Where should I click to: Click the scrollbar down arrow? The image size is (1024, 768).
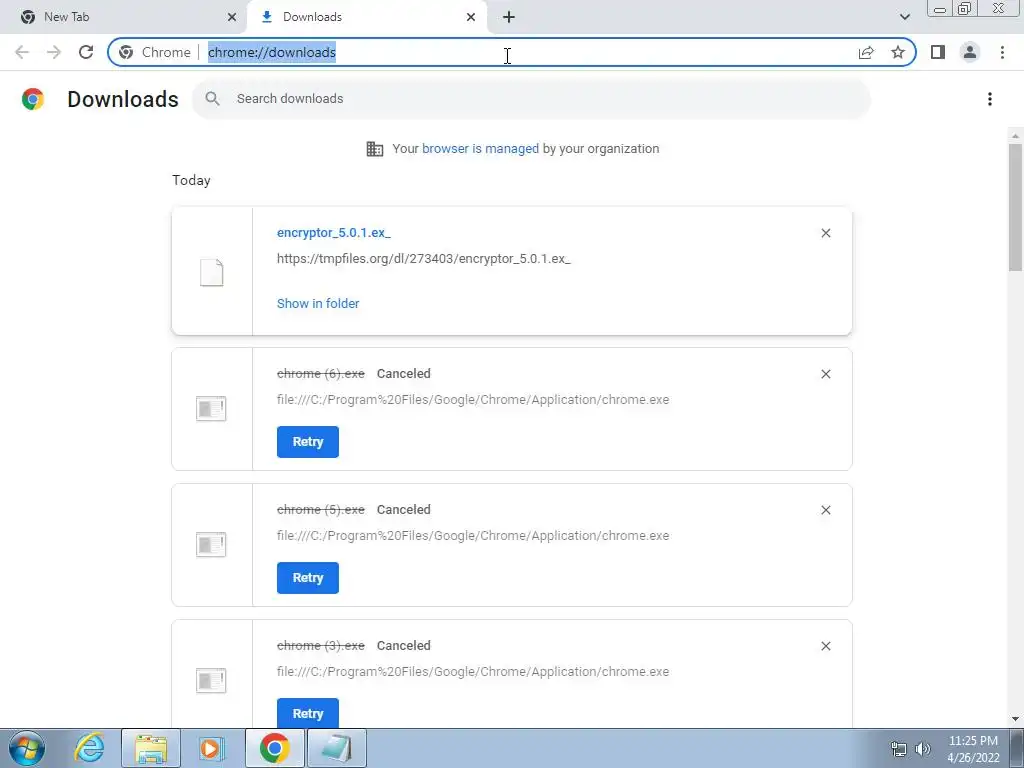click(x=1016, y=719)
